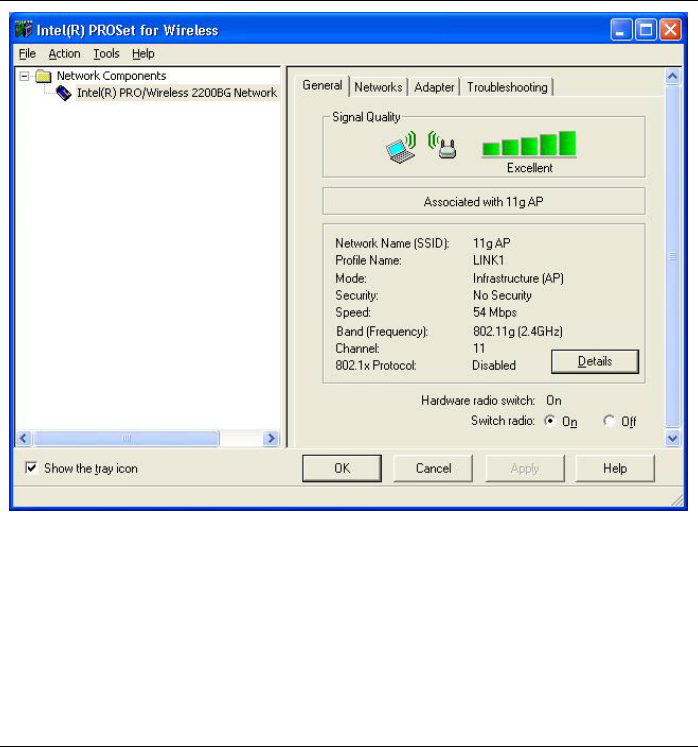This screenshot has width=698, height=747.
Task: Click the Excellent signal quality label
Action: (x=529, y=168)
